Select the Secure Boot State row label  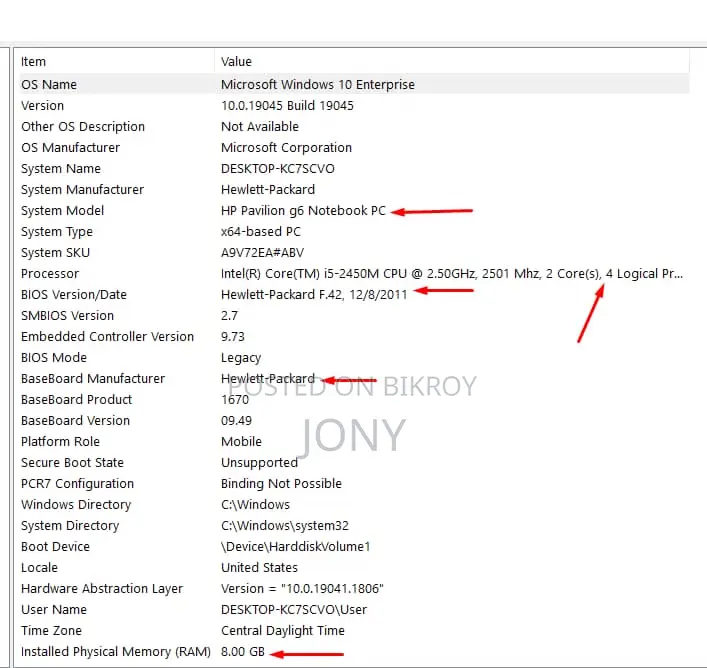(x=72, y=463)
